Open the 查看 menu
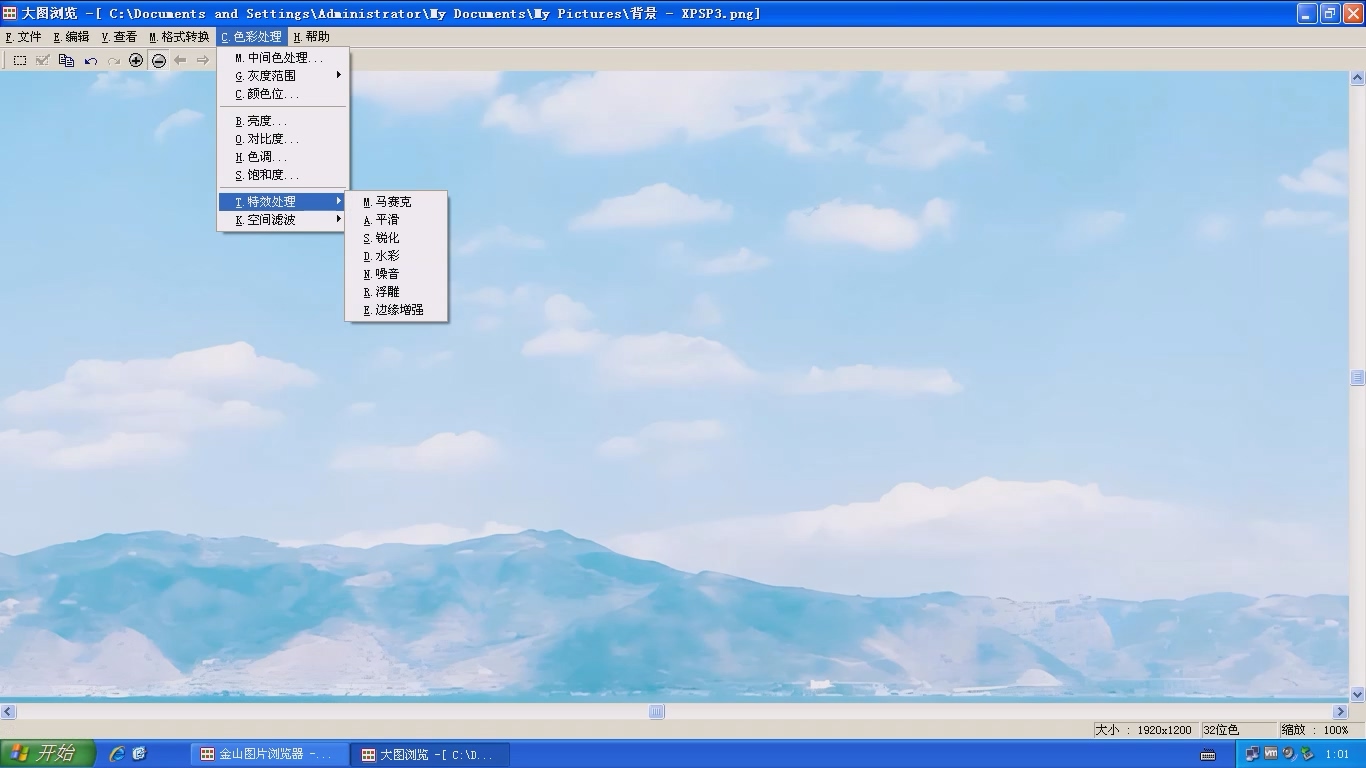 point(120,37)
